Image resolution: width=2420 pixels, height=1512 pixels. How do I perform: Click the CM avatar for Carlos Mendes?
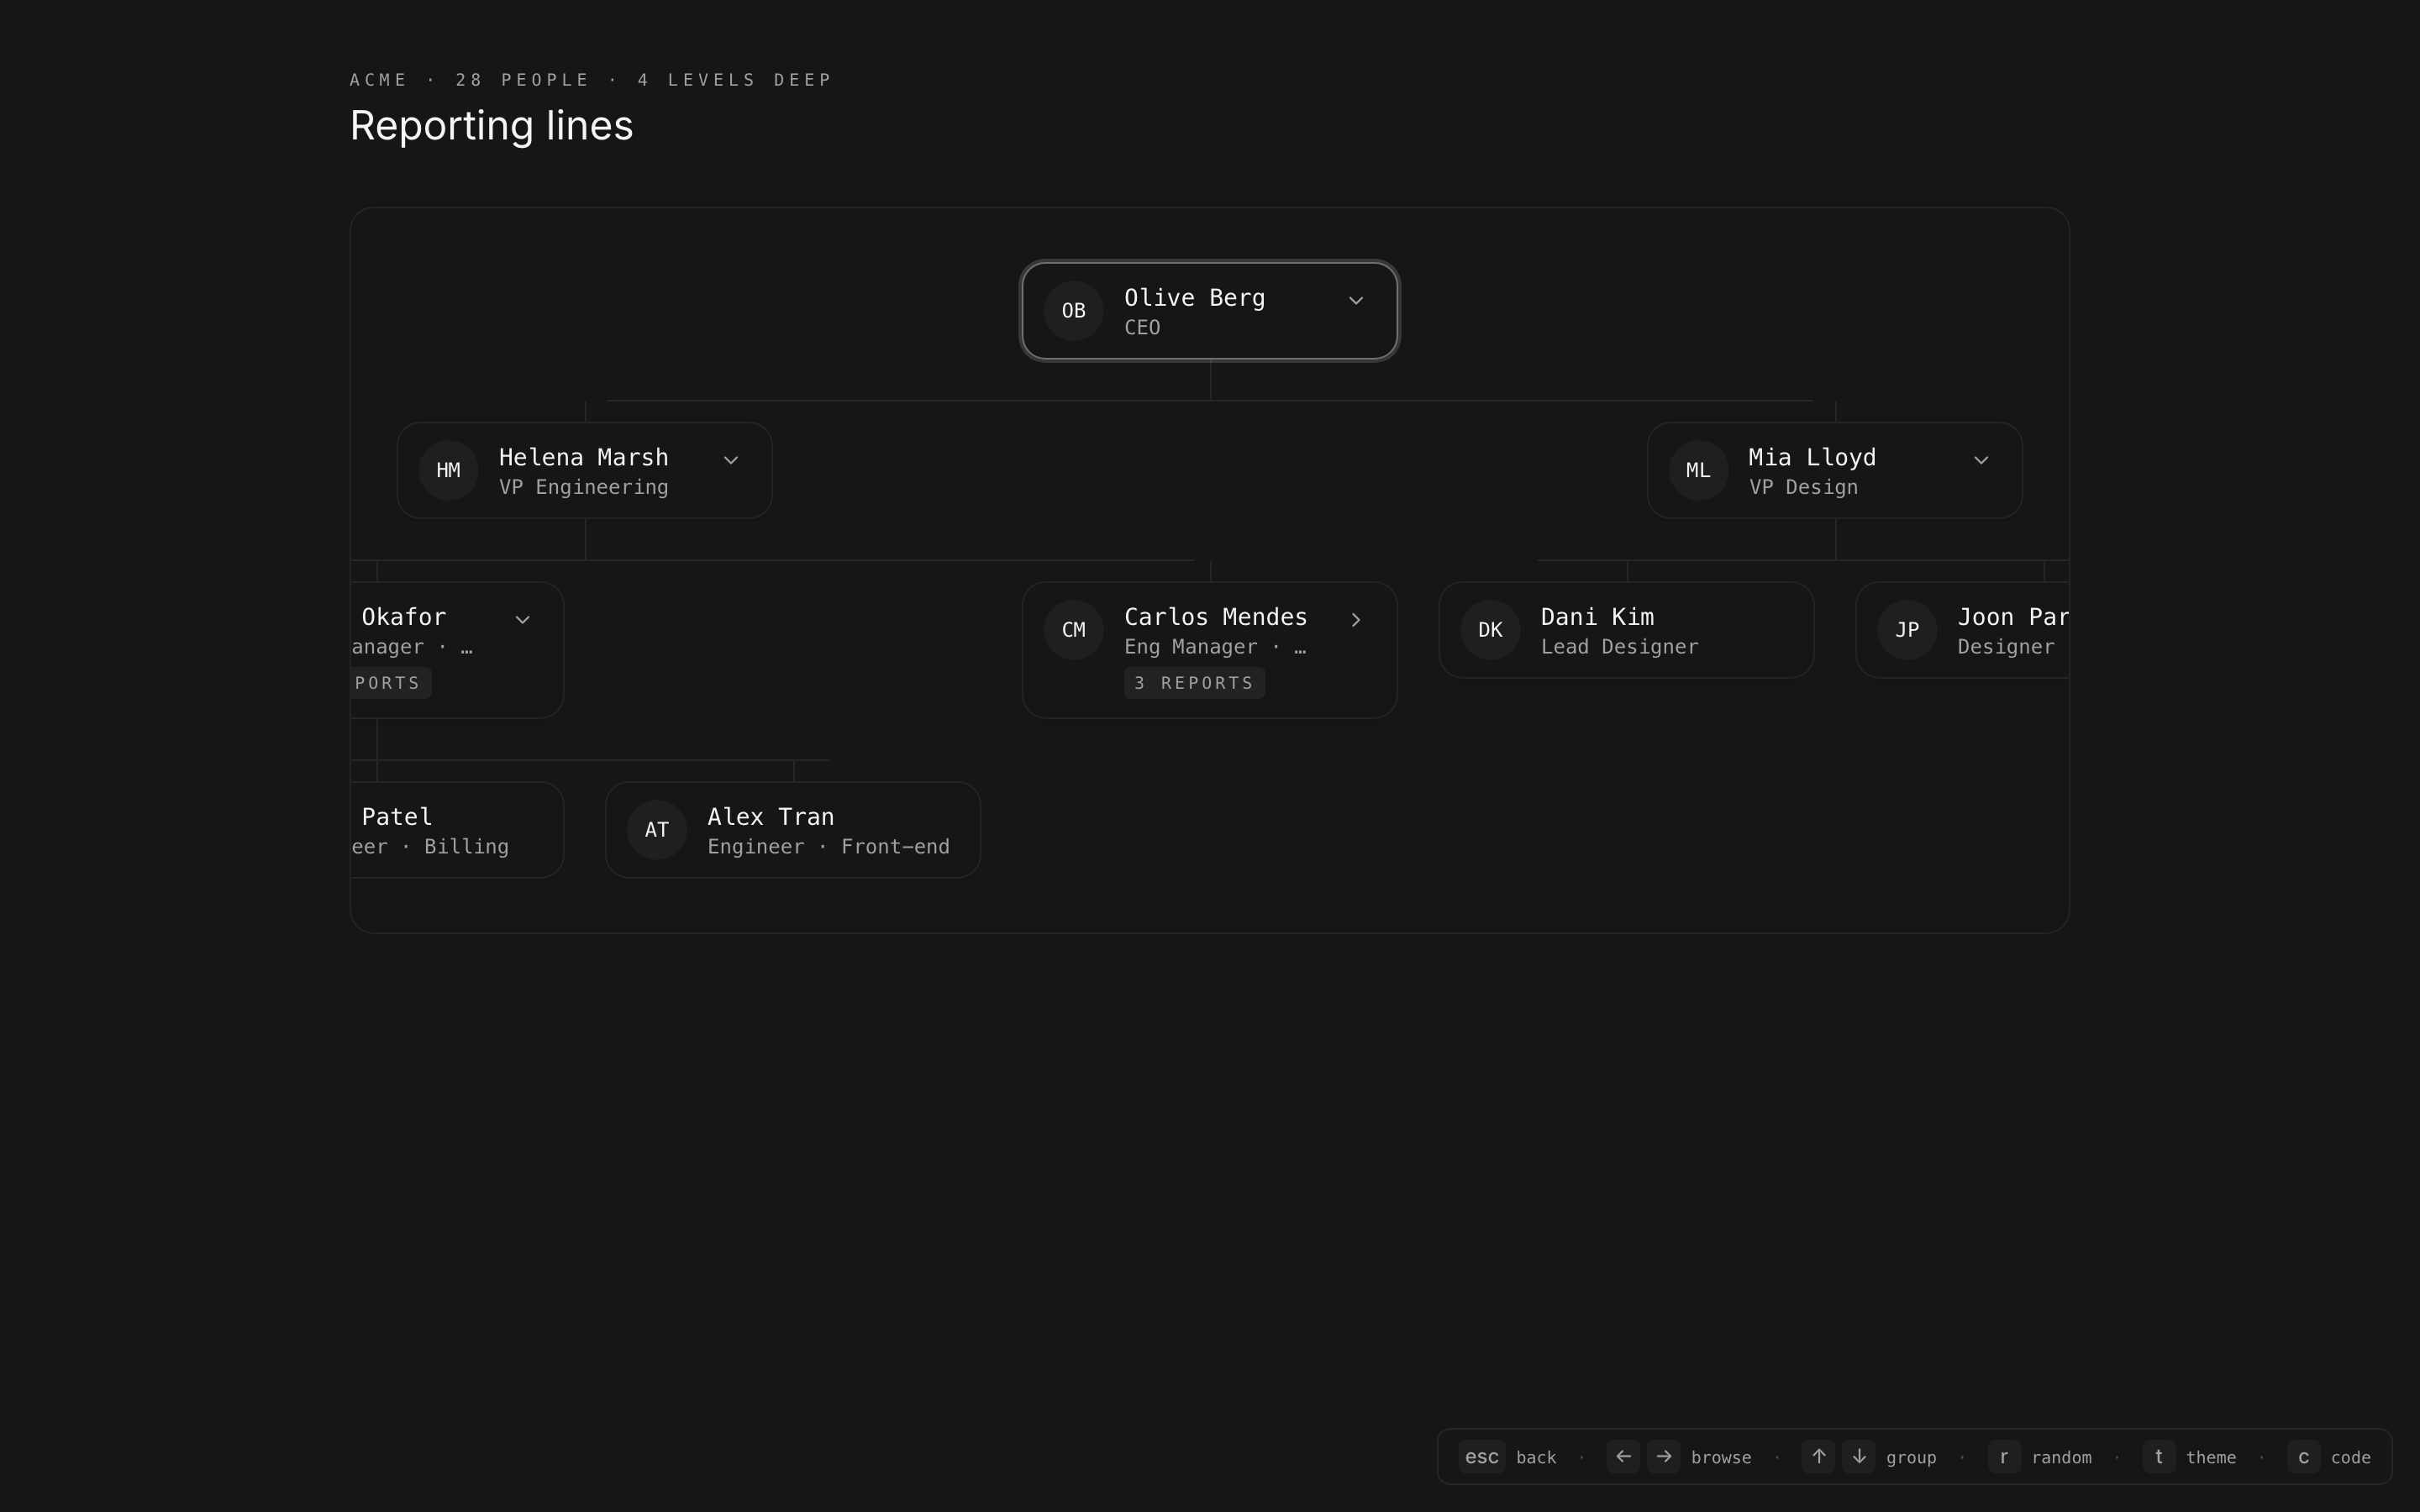(x=1073, y=630)
